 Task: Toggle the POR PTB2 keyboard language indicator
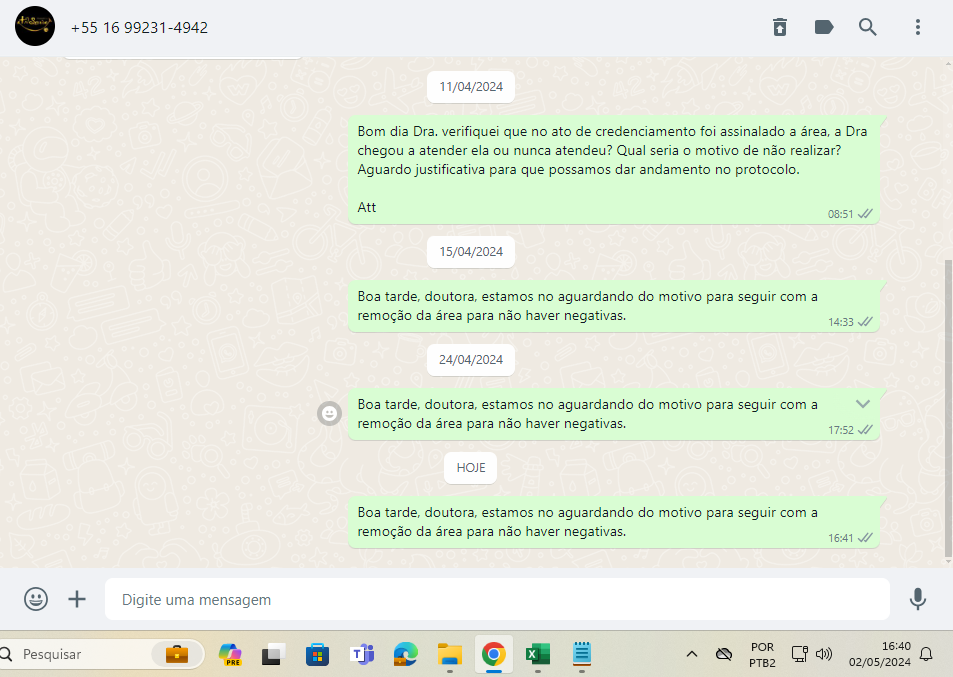761,654
